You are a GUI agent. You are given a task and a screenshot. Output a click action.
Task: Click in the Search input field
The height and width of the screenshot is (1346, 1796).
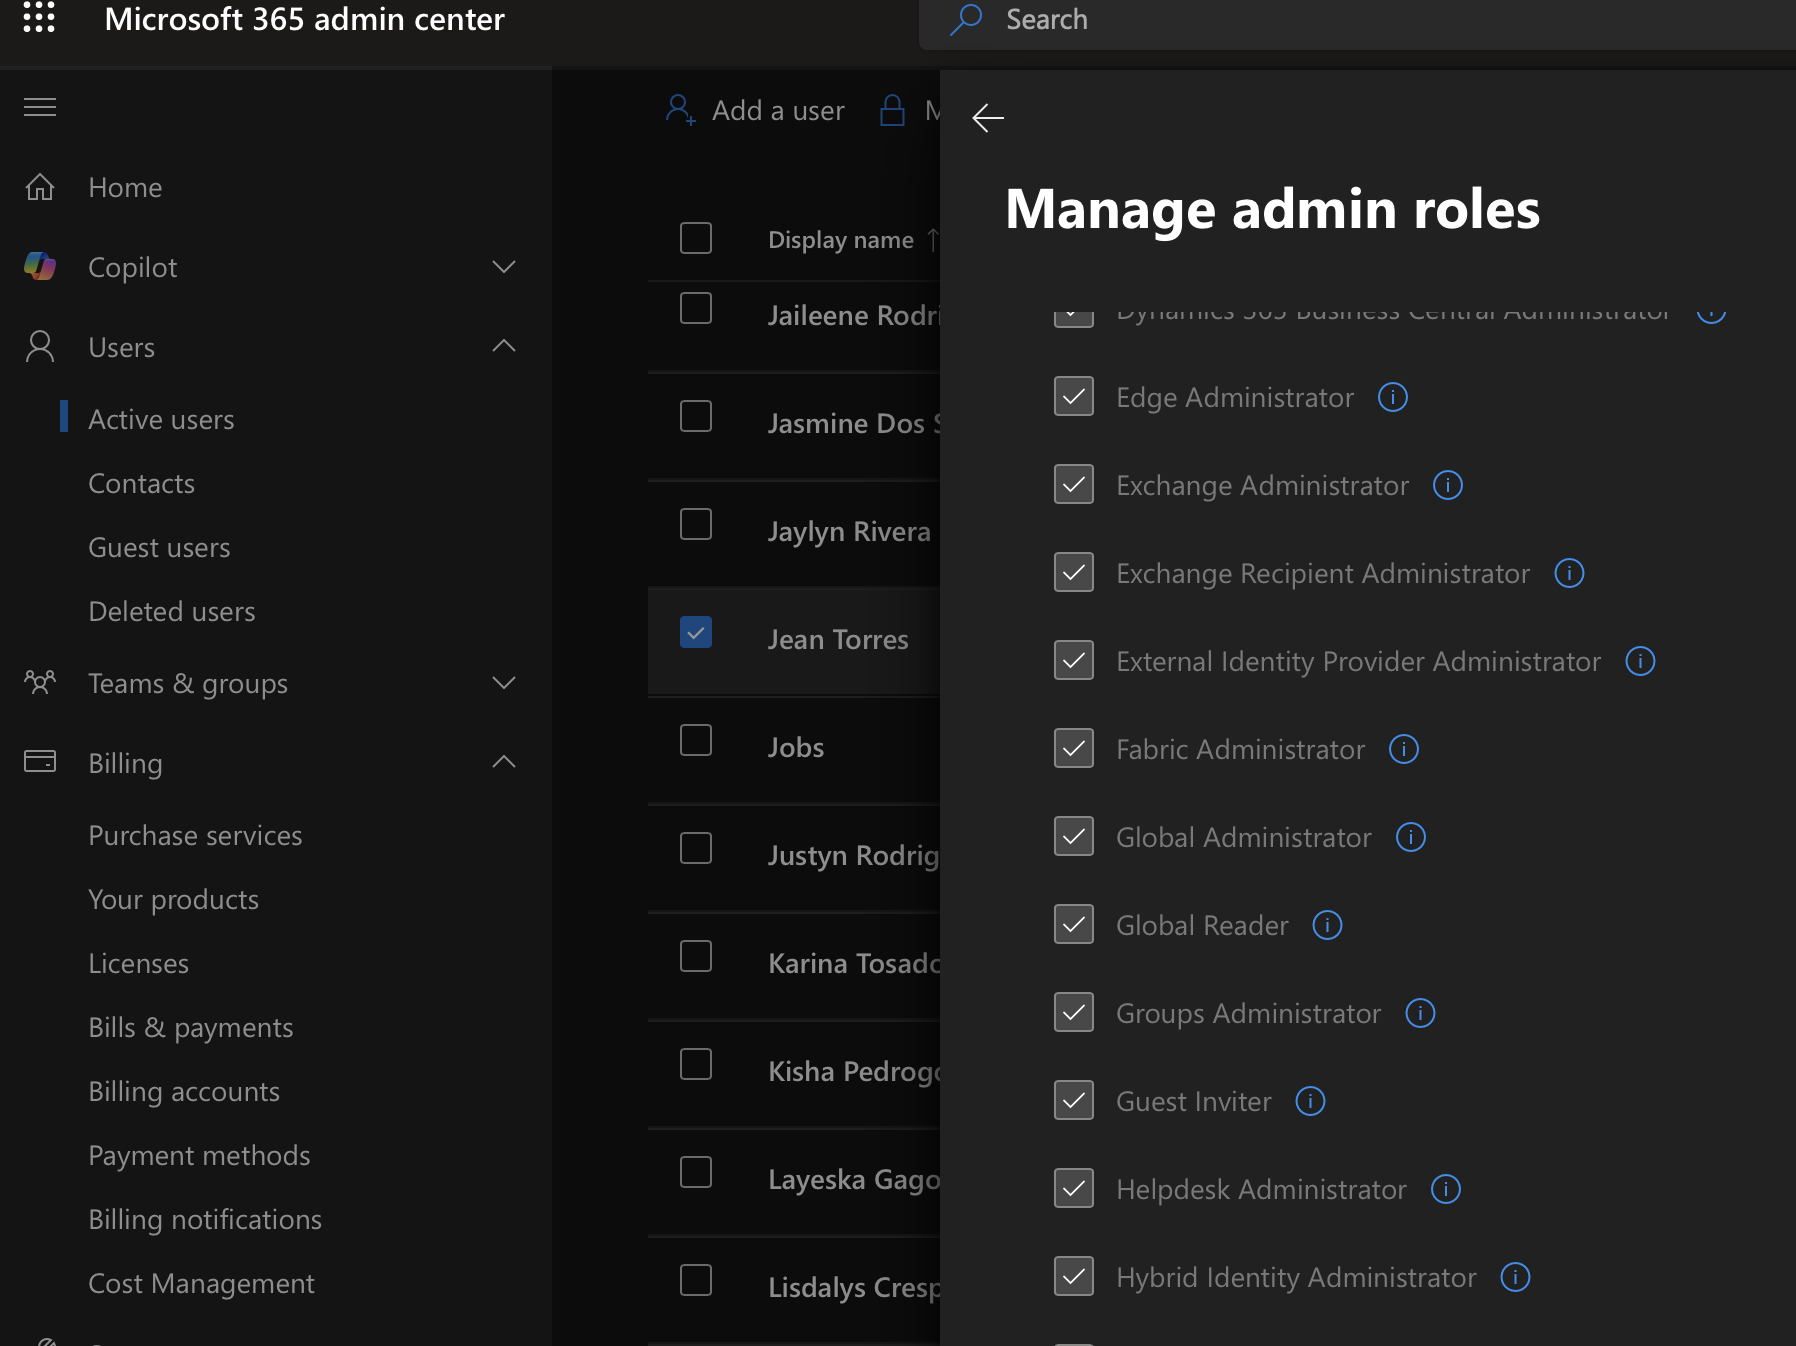click(x=1357, y=22)
